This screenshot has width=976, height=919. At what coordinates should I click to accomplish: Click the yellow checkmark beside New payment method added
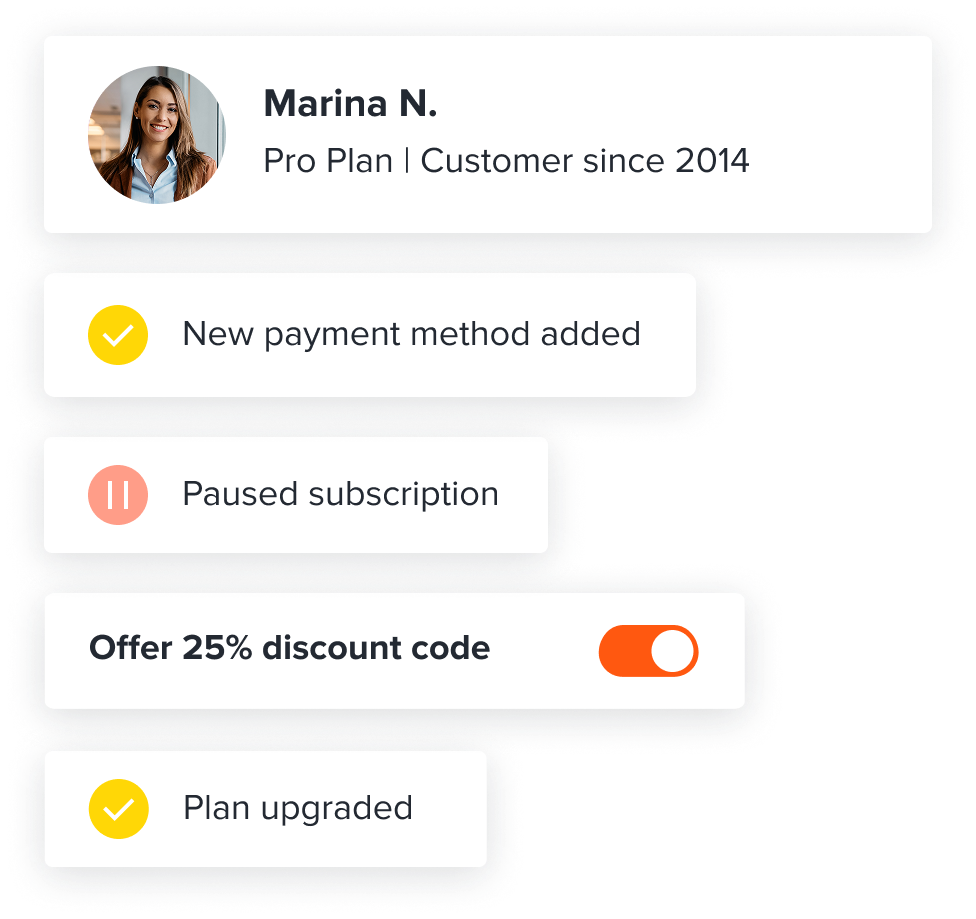[118, 335]
